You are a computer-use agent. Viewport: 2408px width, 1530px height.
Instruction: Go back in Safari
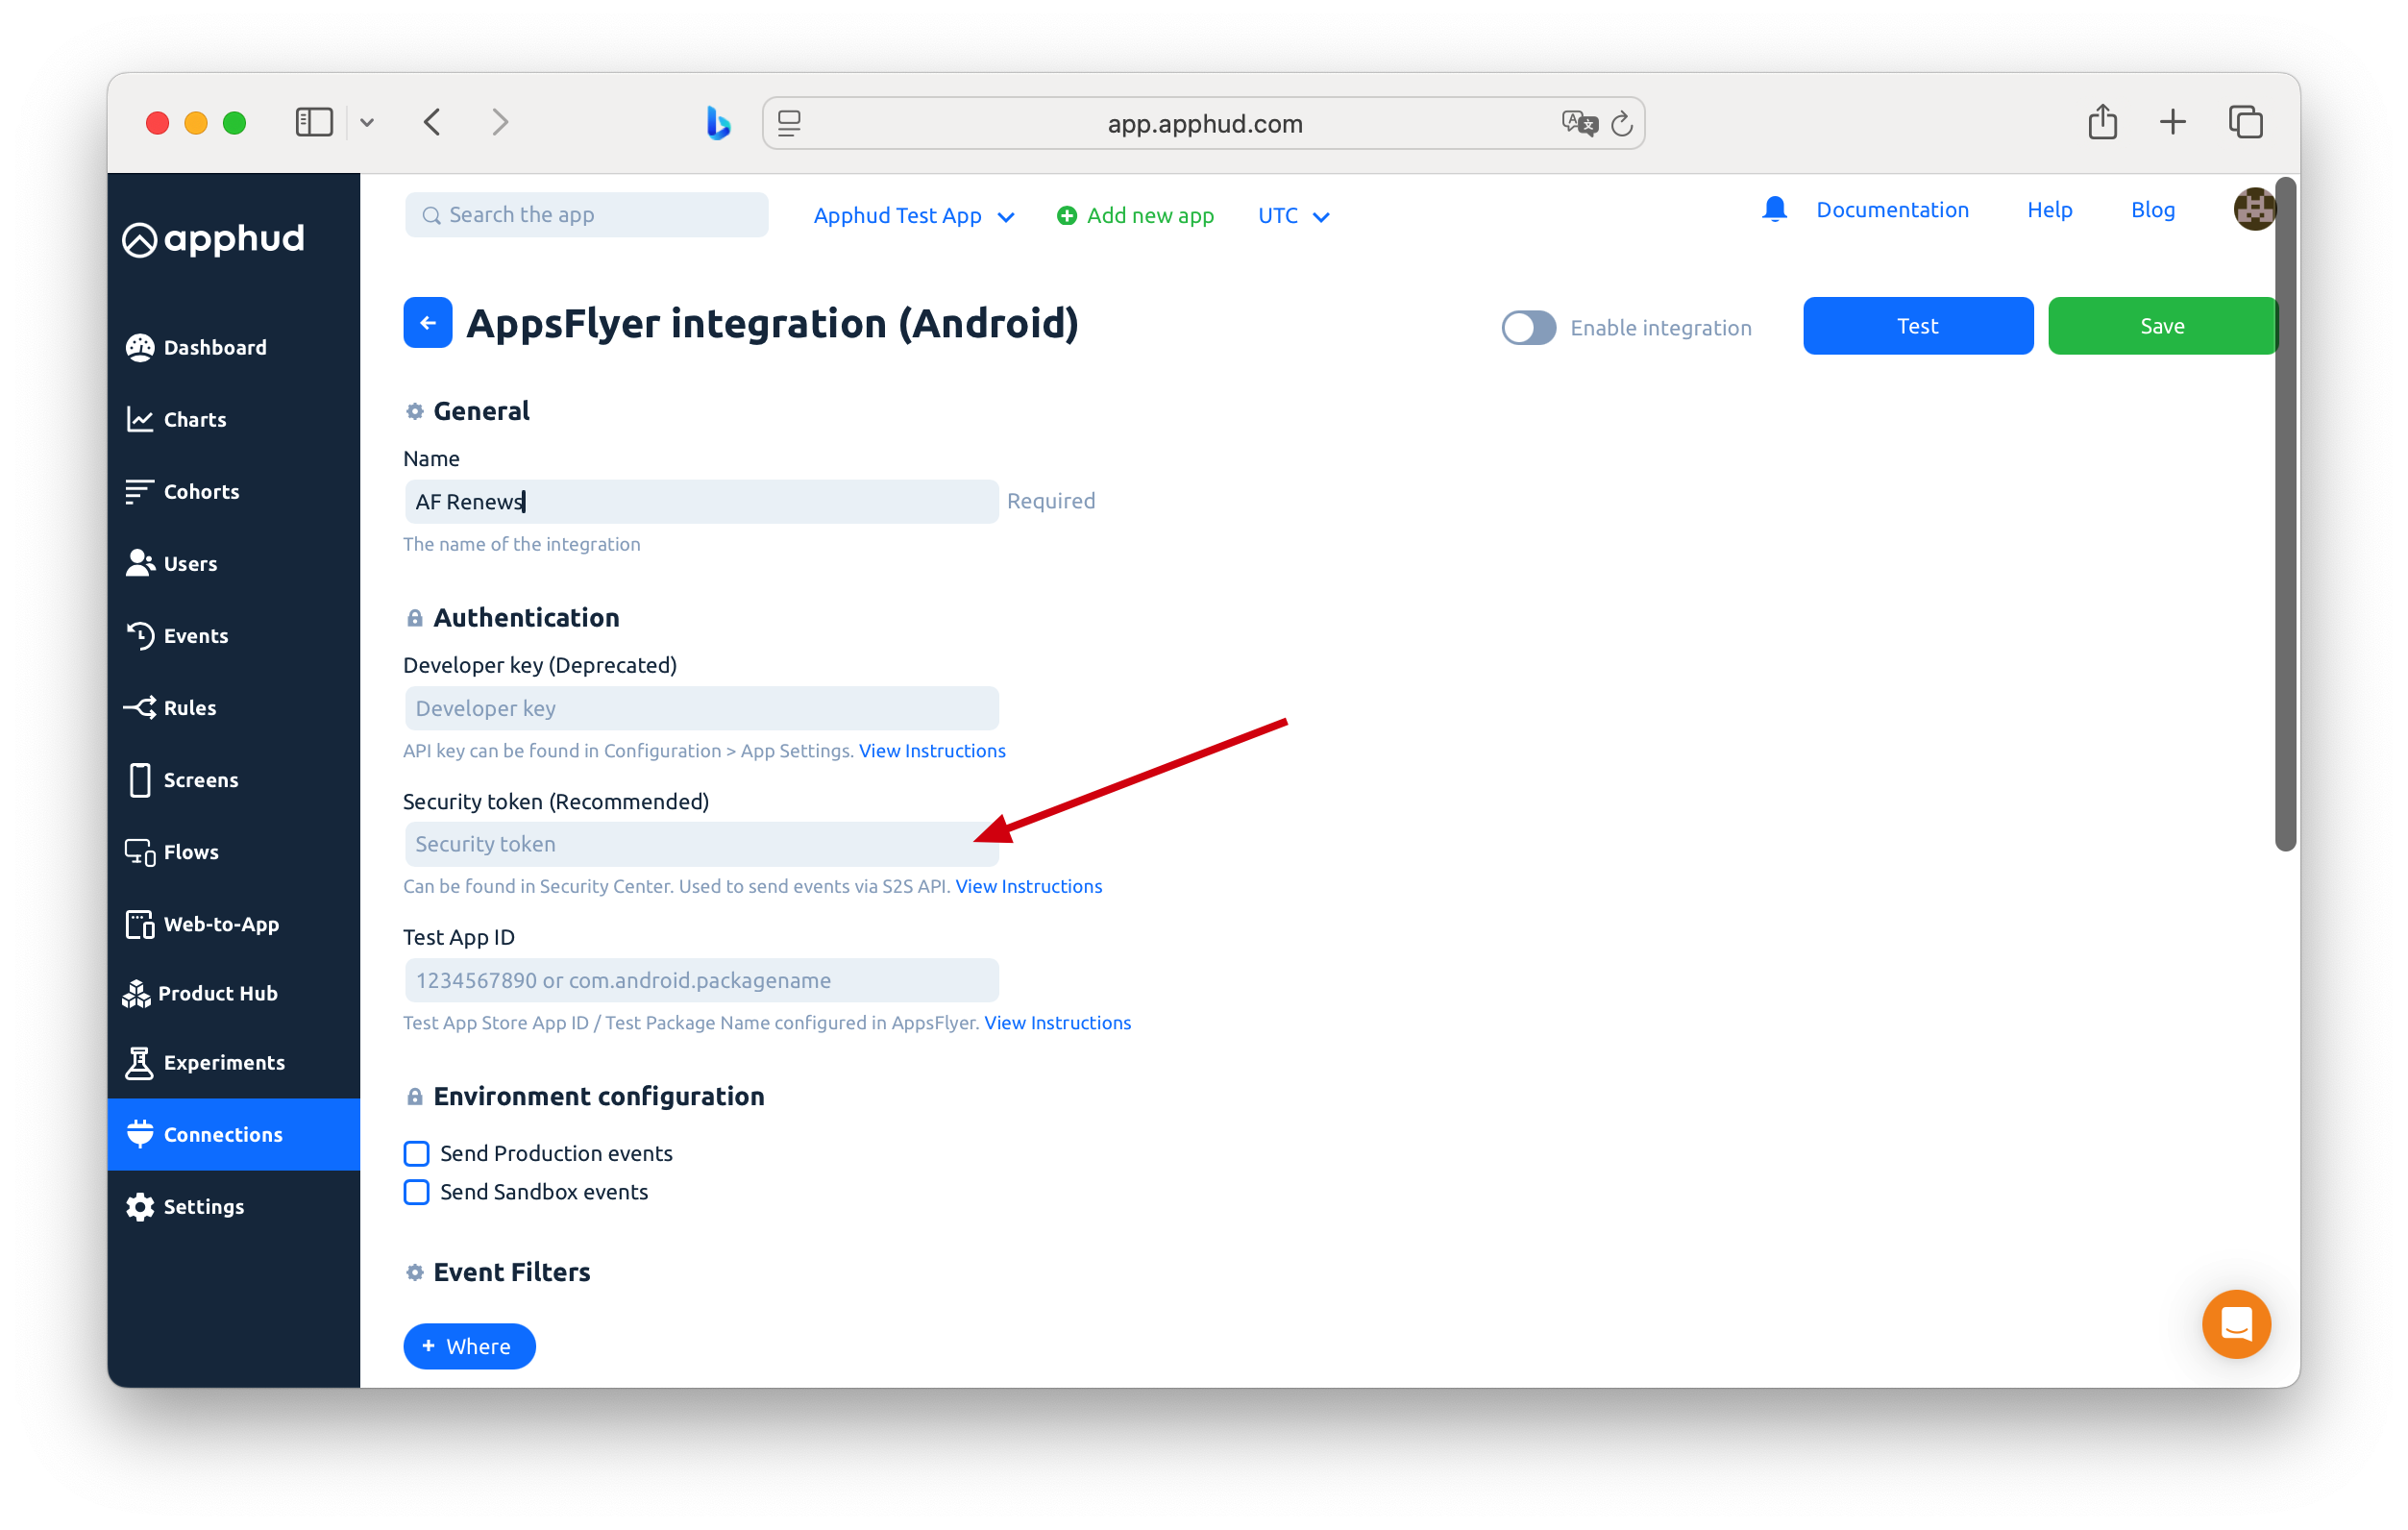pos(432,122)
